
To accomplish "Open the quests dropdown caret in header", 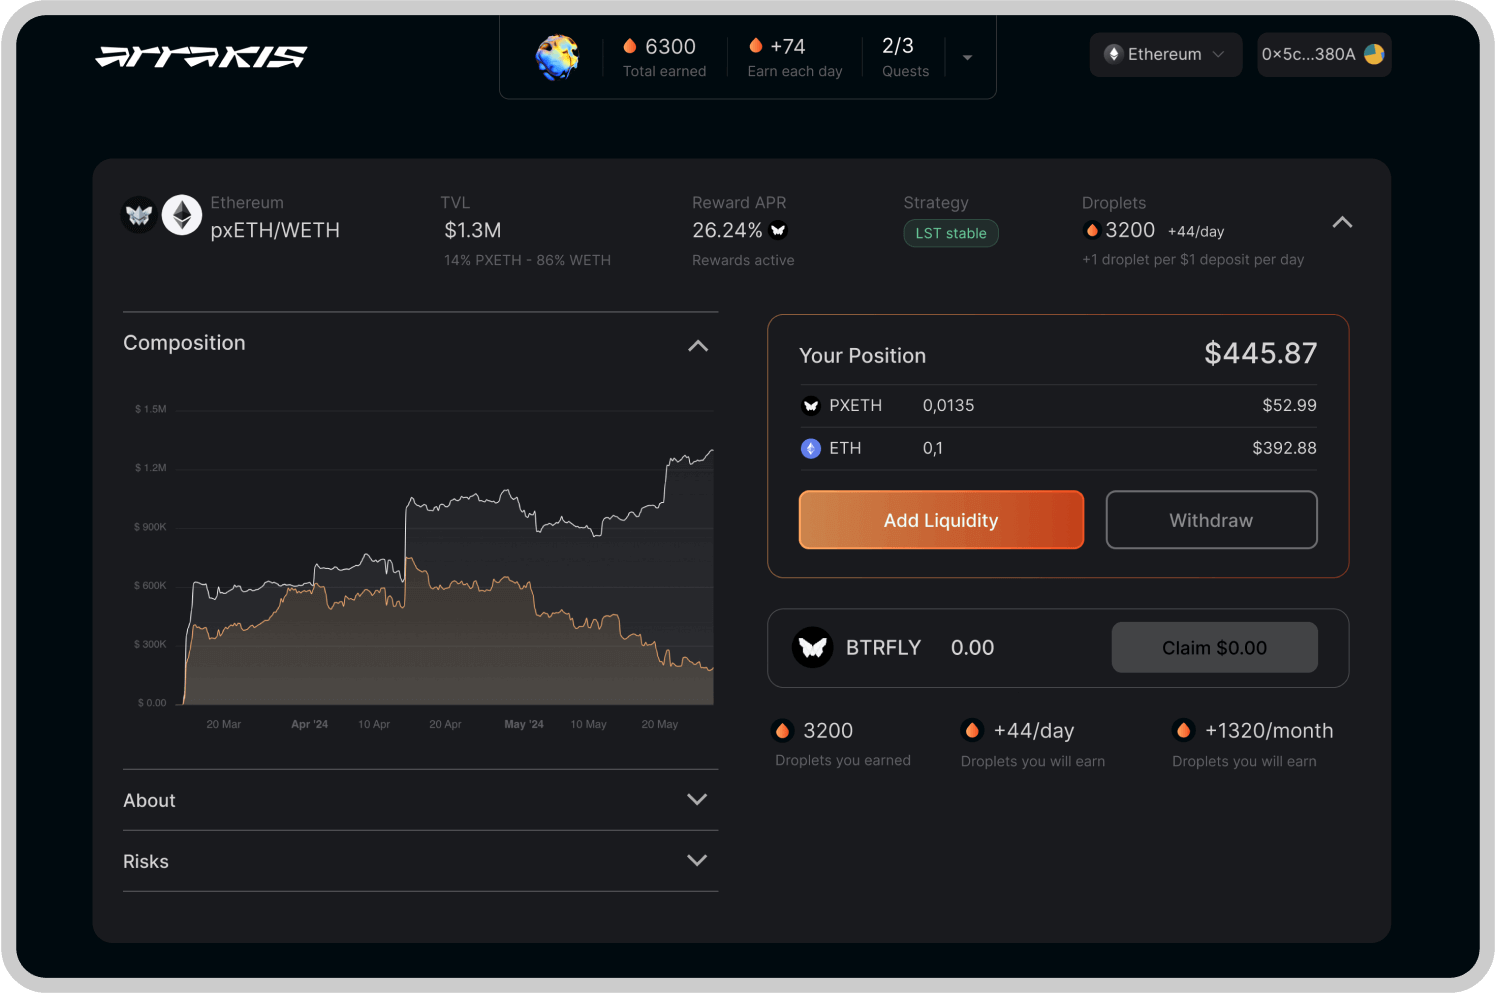I will coord(966,57).
